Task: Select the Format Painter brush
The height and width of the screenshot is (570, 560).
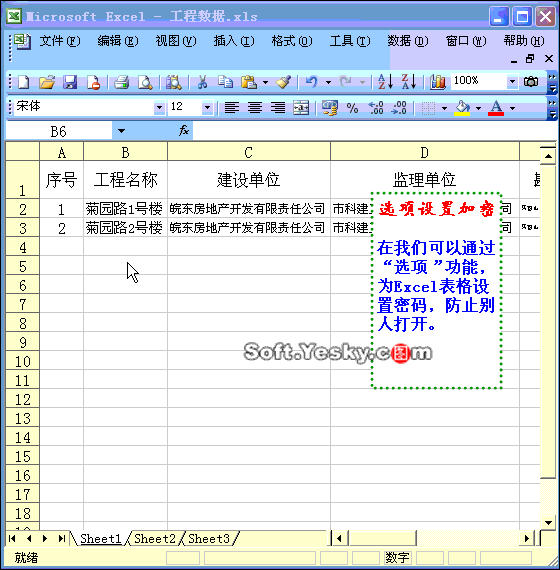Action: (283, 82)
